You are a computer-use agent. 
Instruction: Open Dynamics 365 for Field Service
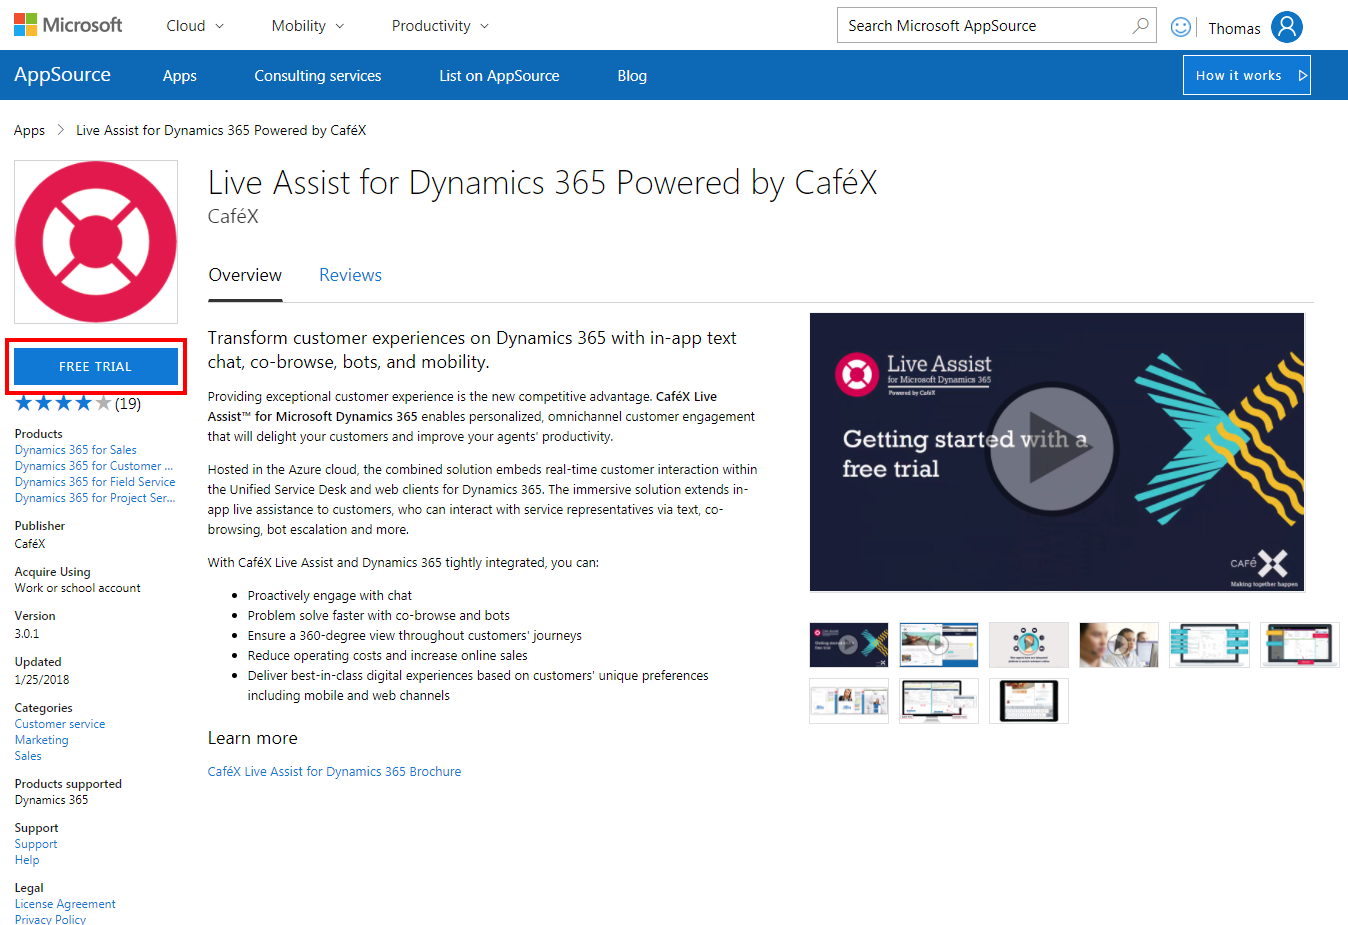(x=95, y=482)
